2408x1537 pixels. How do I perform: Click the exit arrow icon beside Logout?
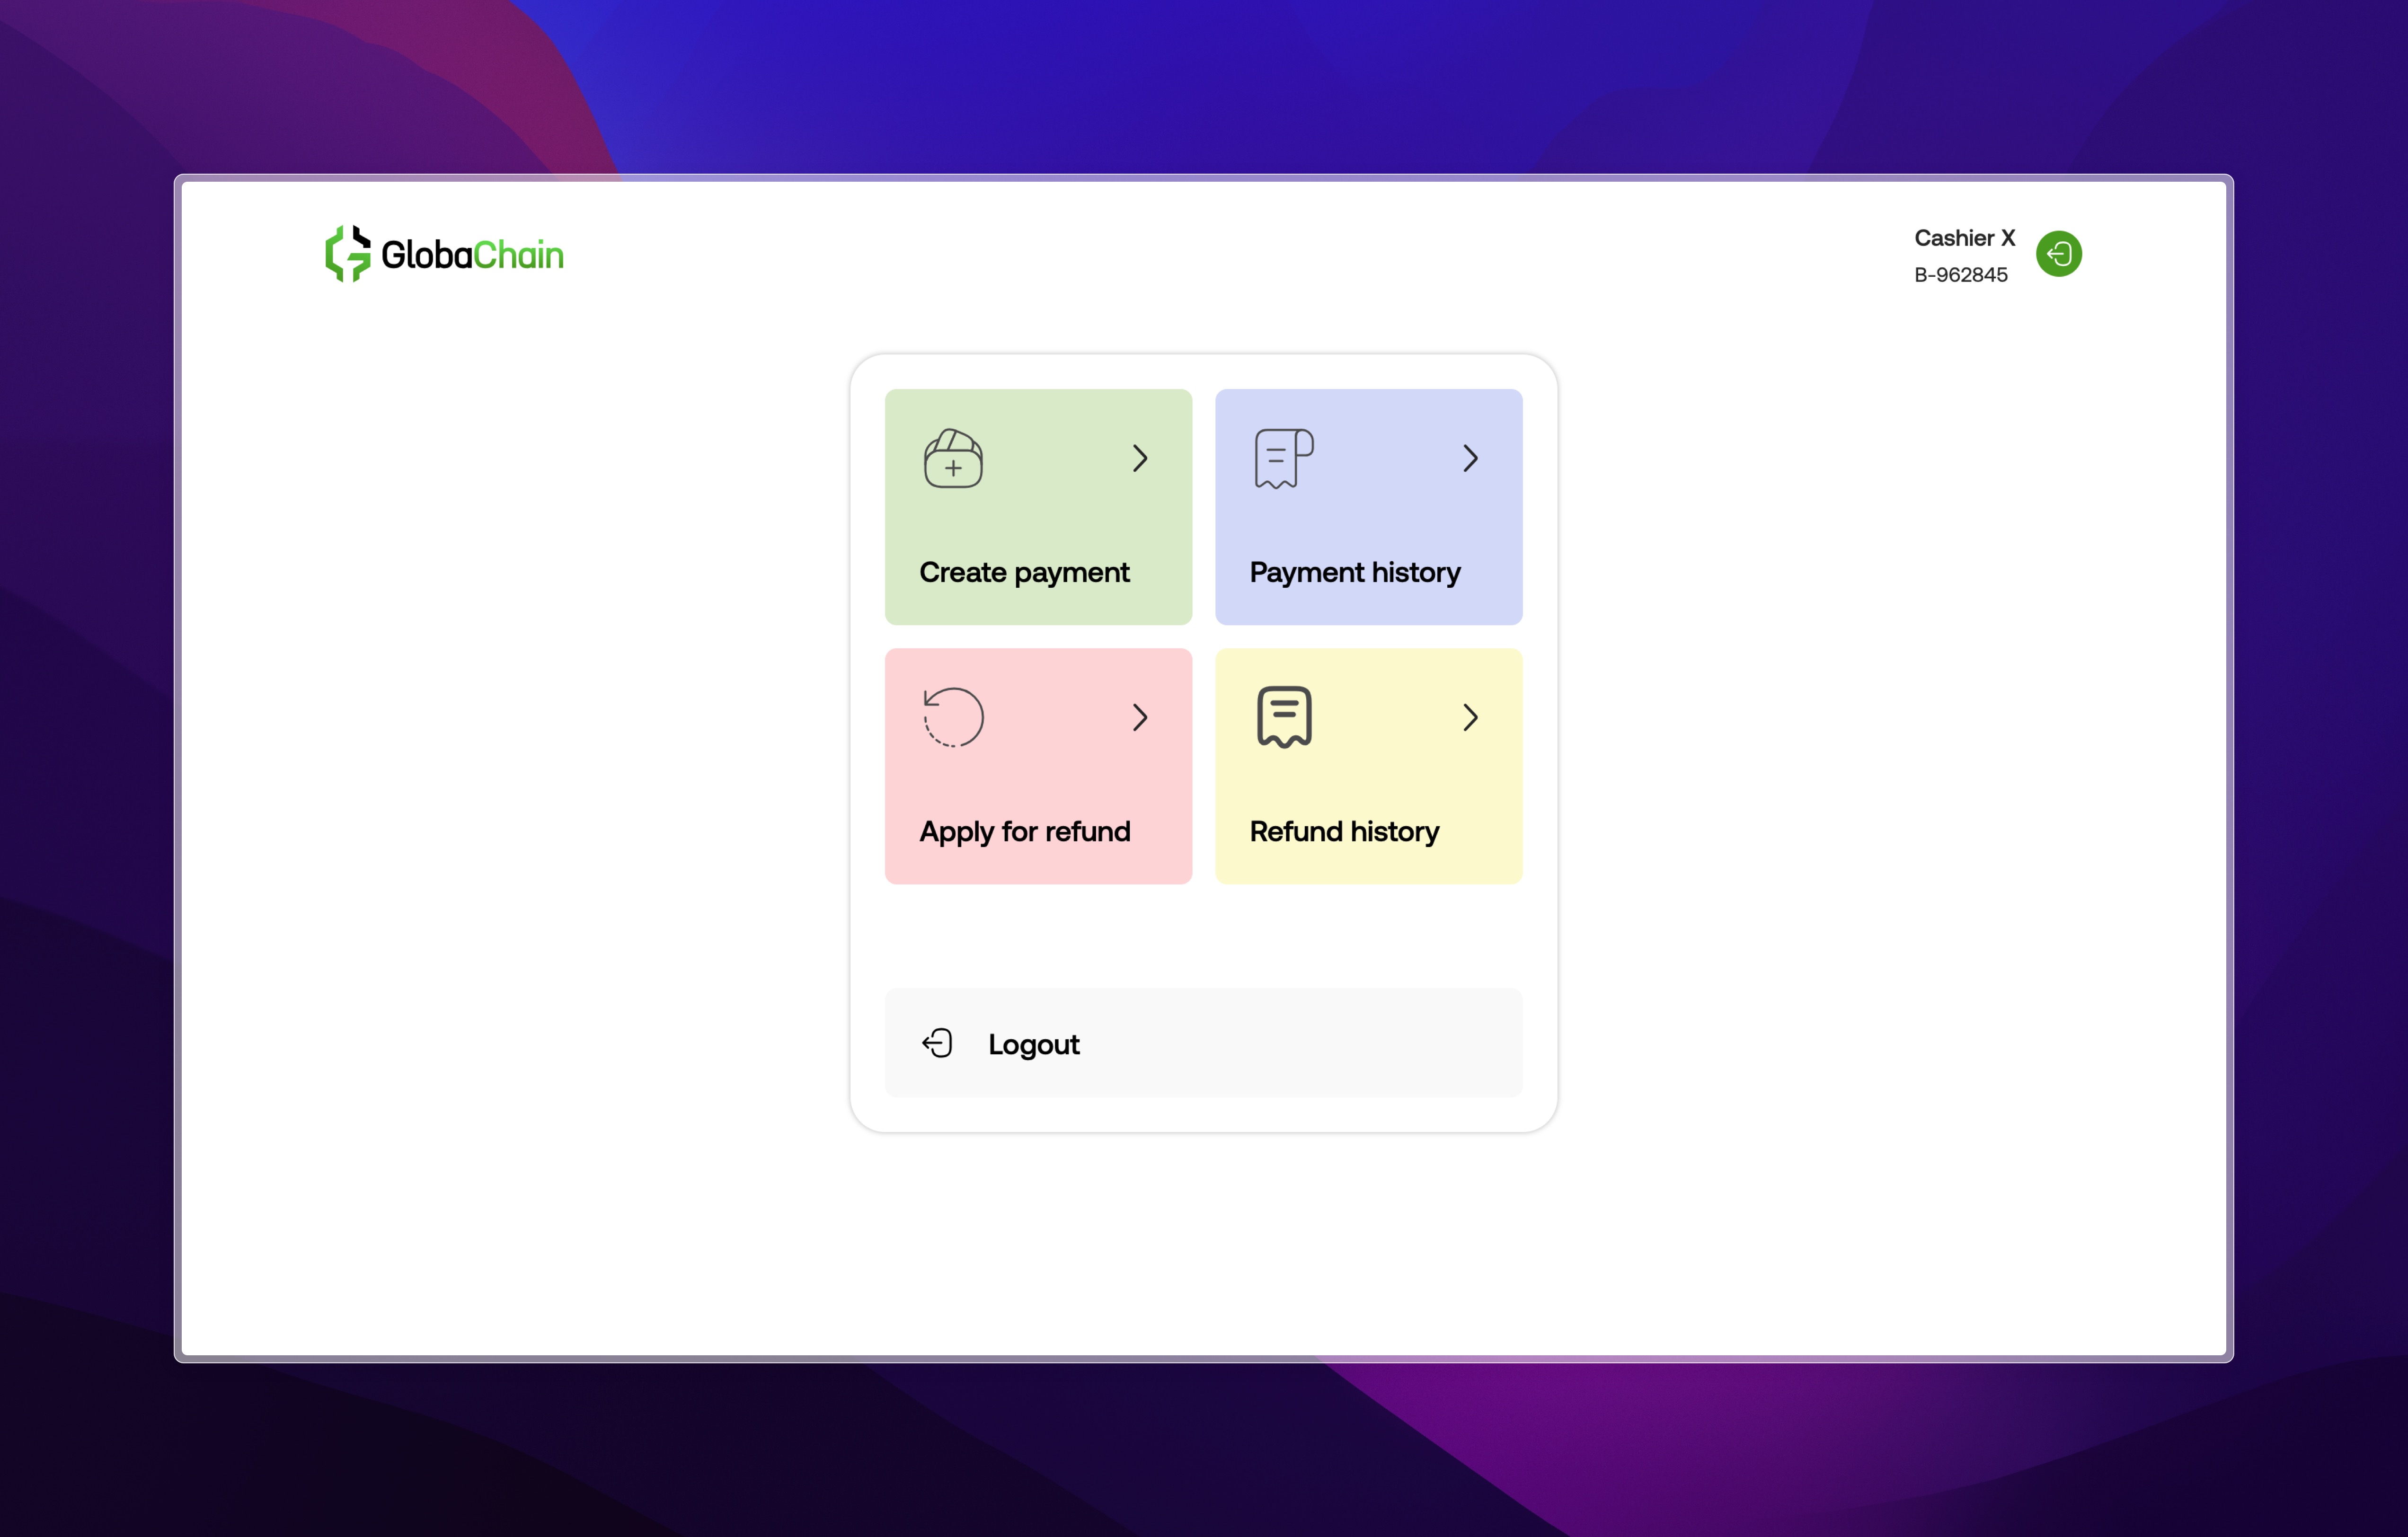pyautogui.click(x=937, y=1043)
